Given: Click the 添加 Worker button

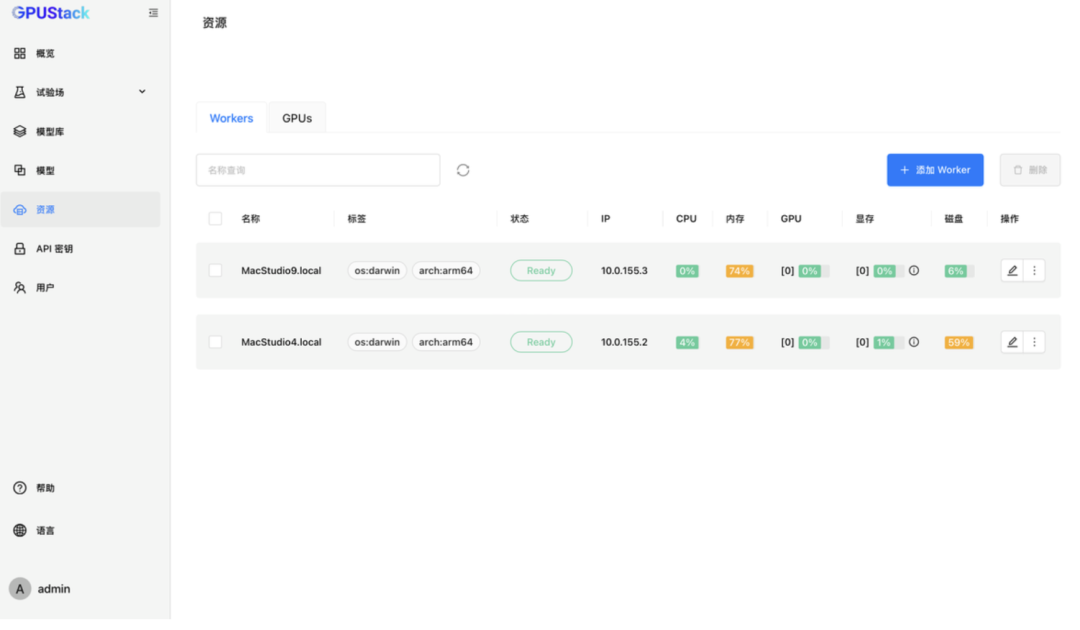Looking at the screenshot, I should pos(935,170).
